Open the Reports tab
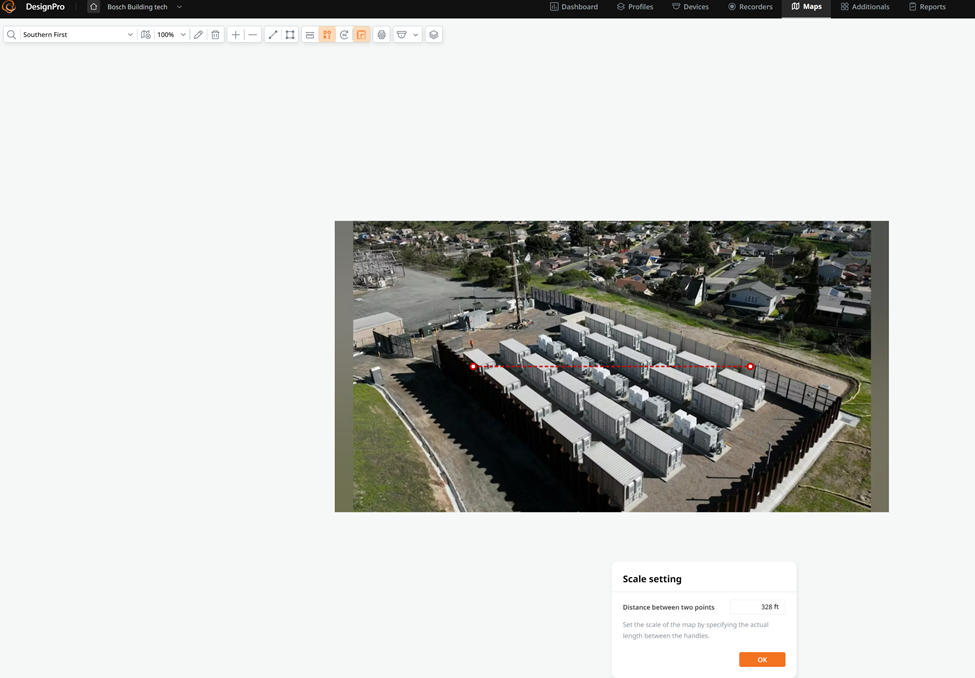The width and height of the screenshot is (975, 678). 927,7
